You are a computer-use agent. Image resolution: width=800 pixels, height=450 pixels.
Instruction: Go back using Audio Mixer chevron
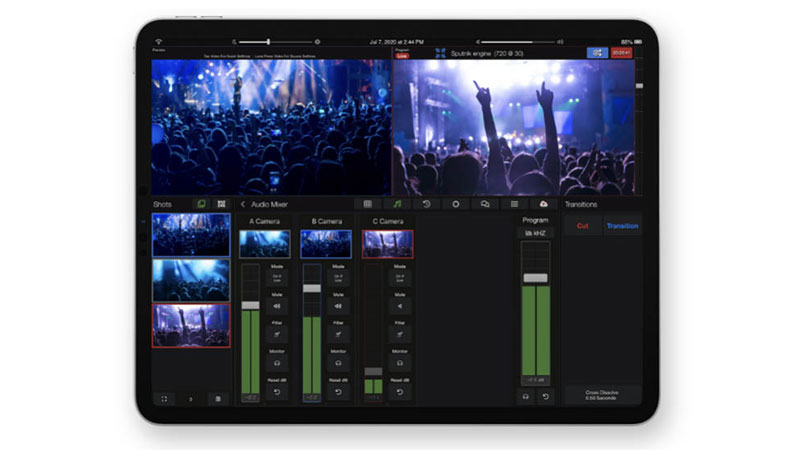pos(243,204)
